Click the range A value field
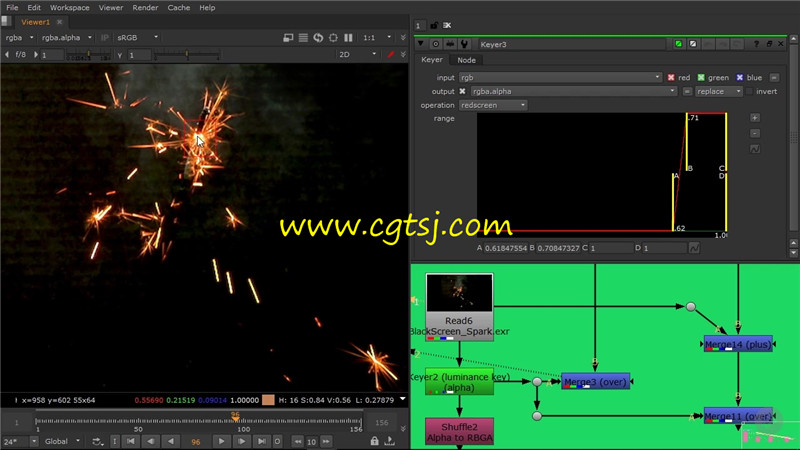800x450 pixels. point(505,248)
